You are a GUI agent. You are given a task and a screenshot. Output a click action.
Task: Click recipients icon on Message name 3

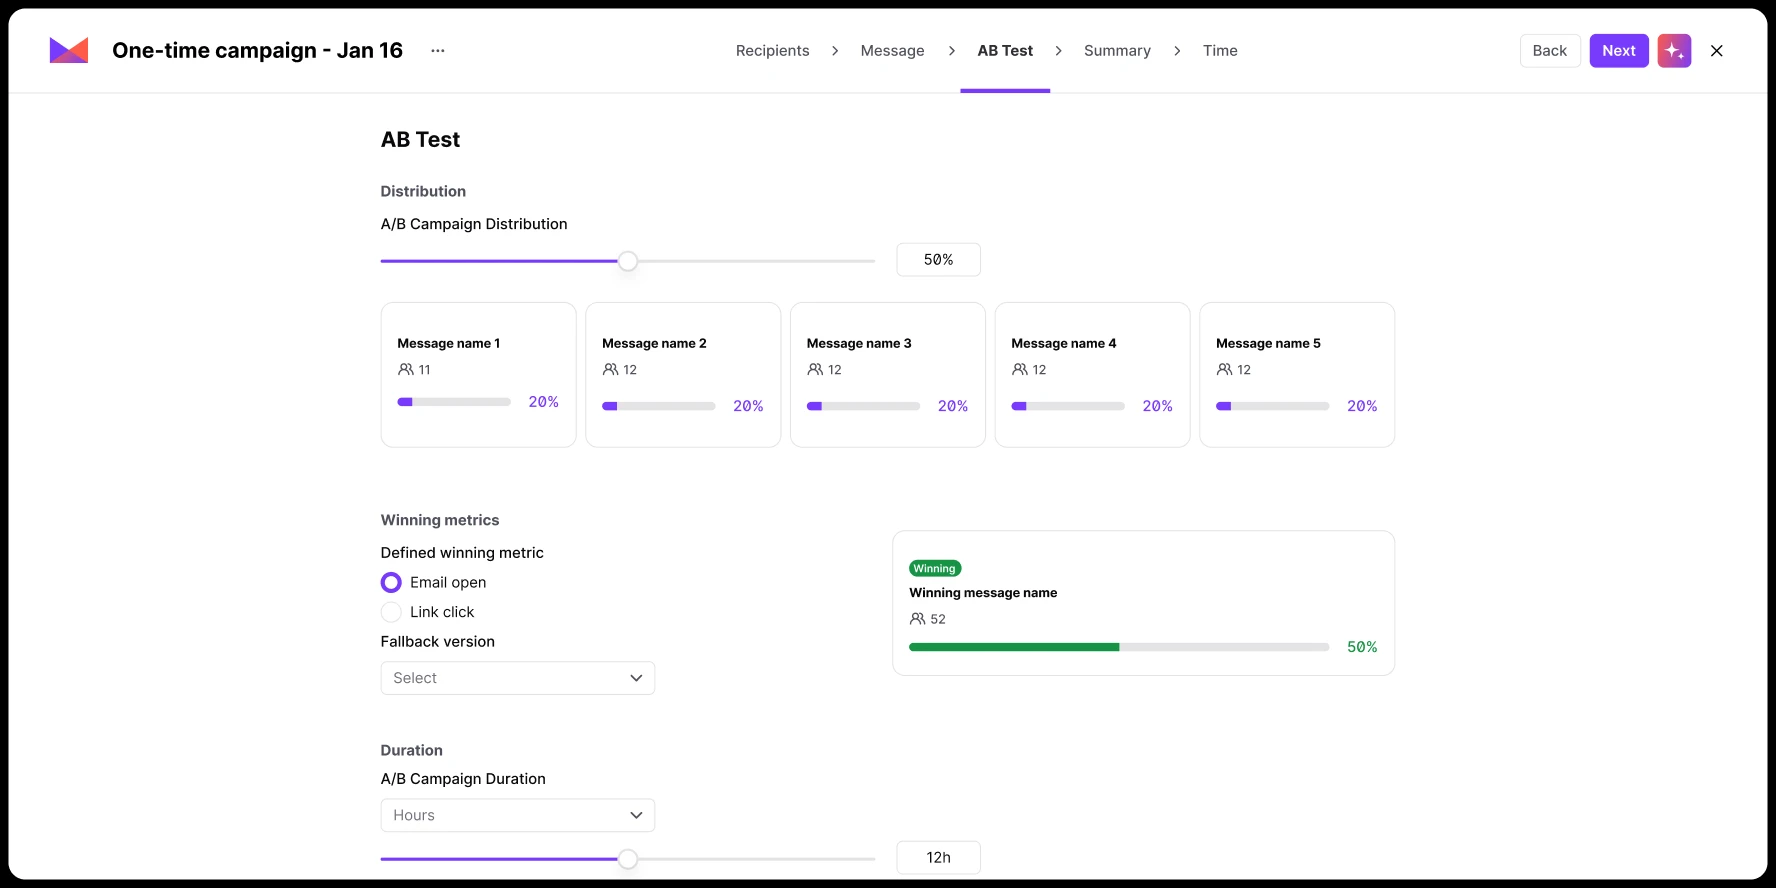[815, 369]
